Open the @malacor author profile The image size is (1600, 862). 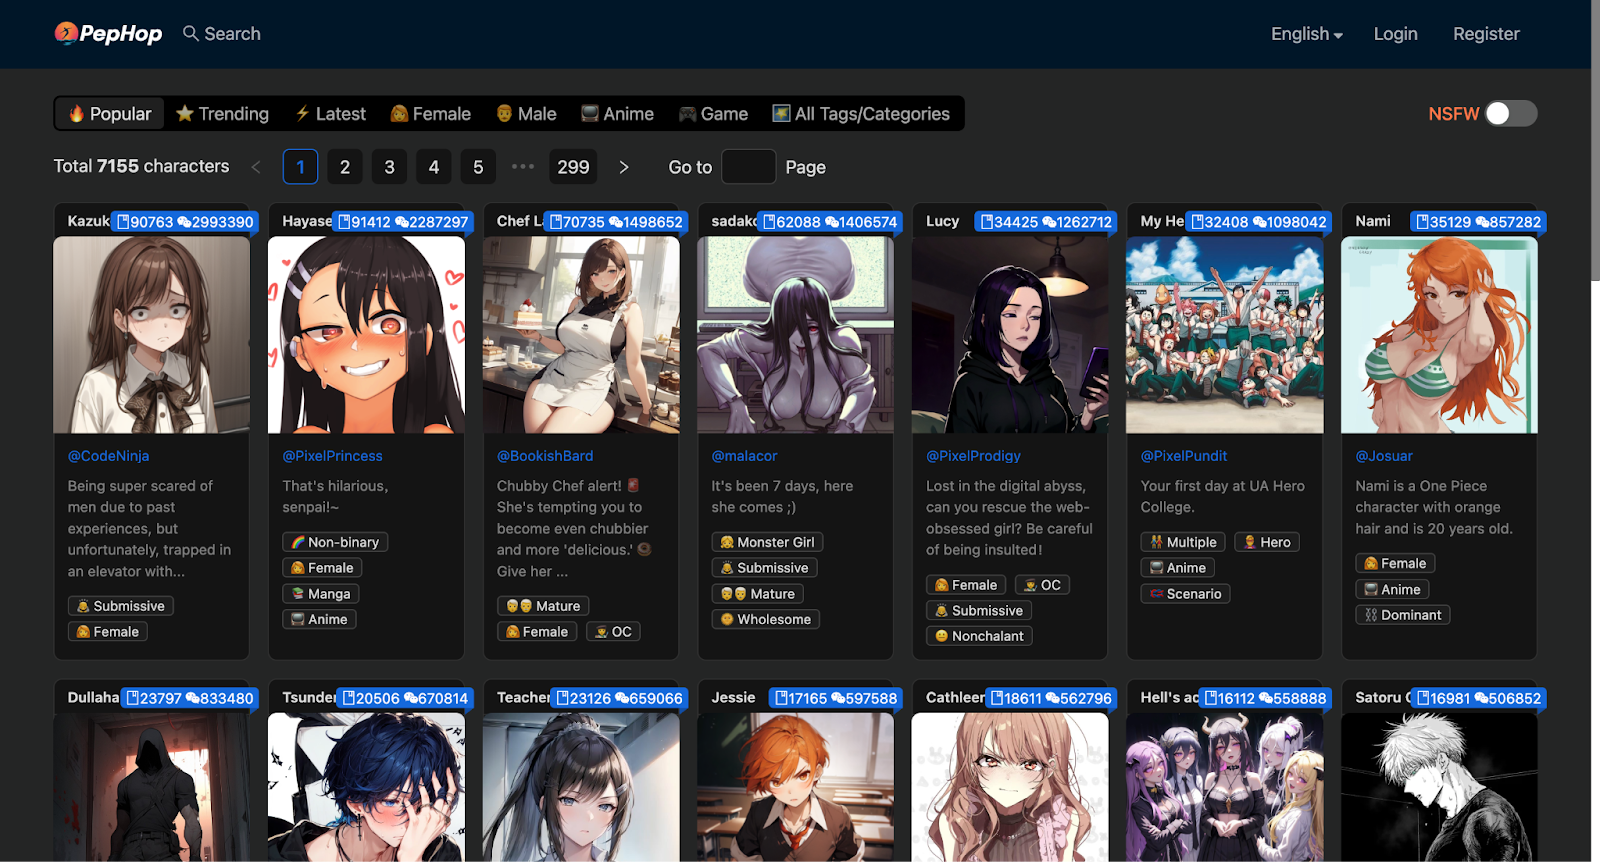tap(744, 456)
